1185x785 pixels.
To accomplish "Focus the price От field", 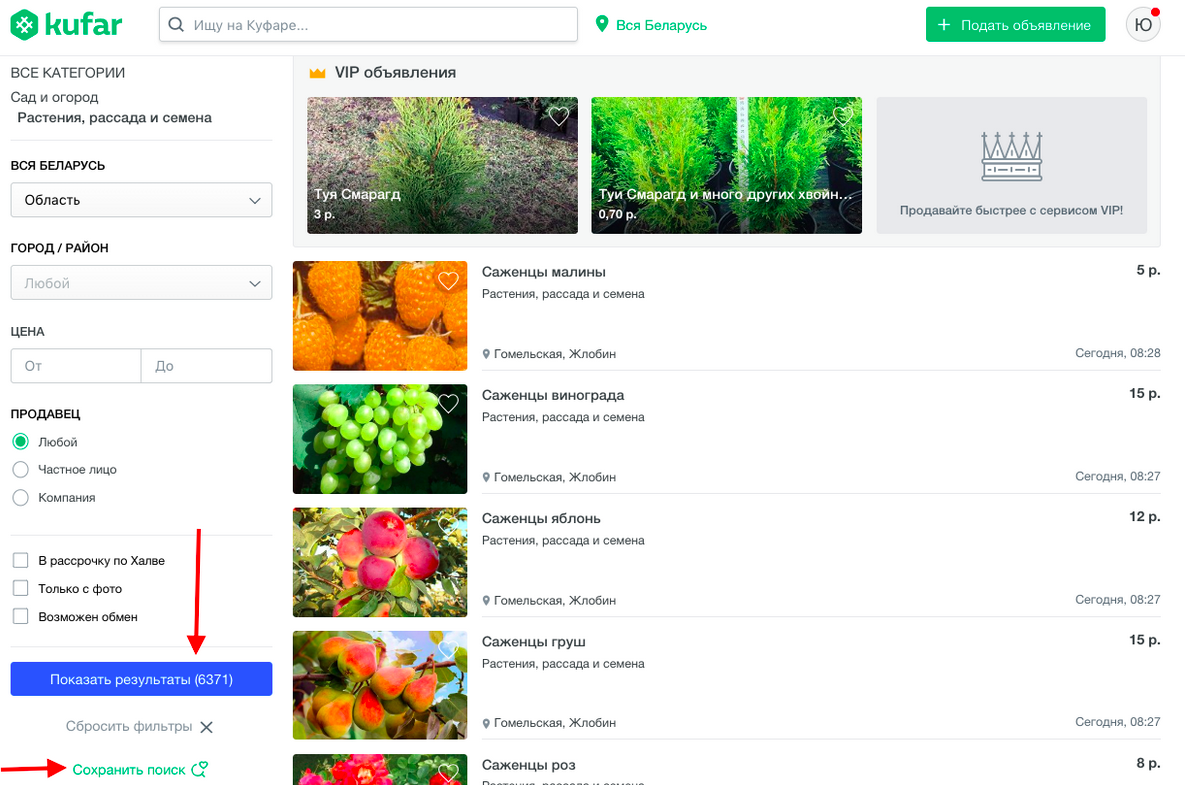I will (x=76, y=366).
